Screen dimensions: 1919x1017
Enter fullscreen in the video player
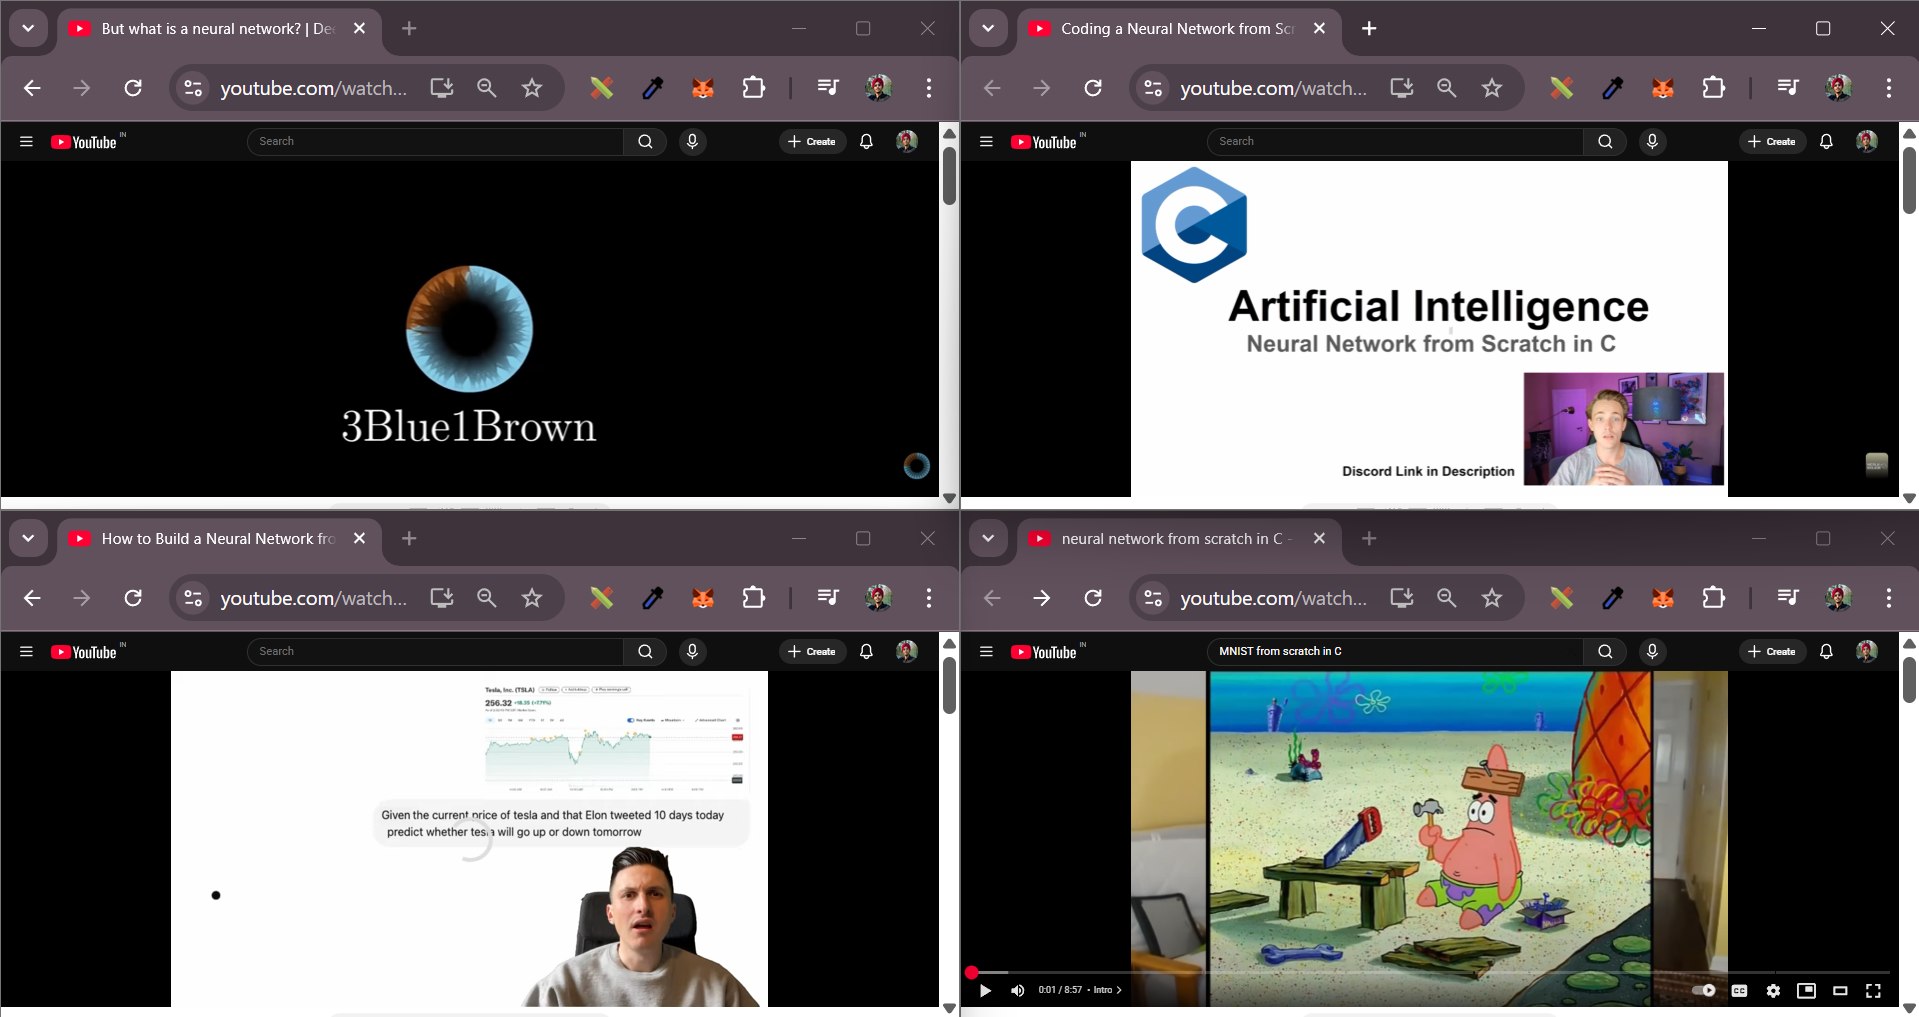tap(1873, 990)
